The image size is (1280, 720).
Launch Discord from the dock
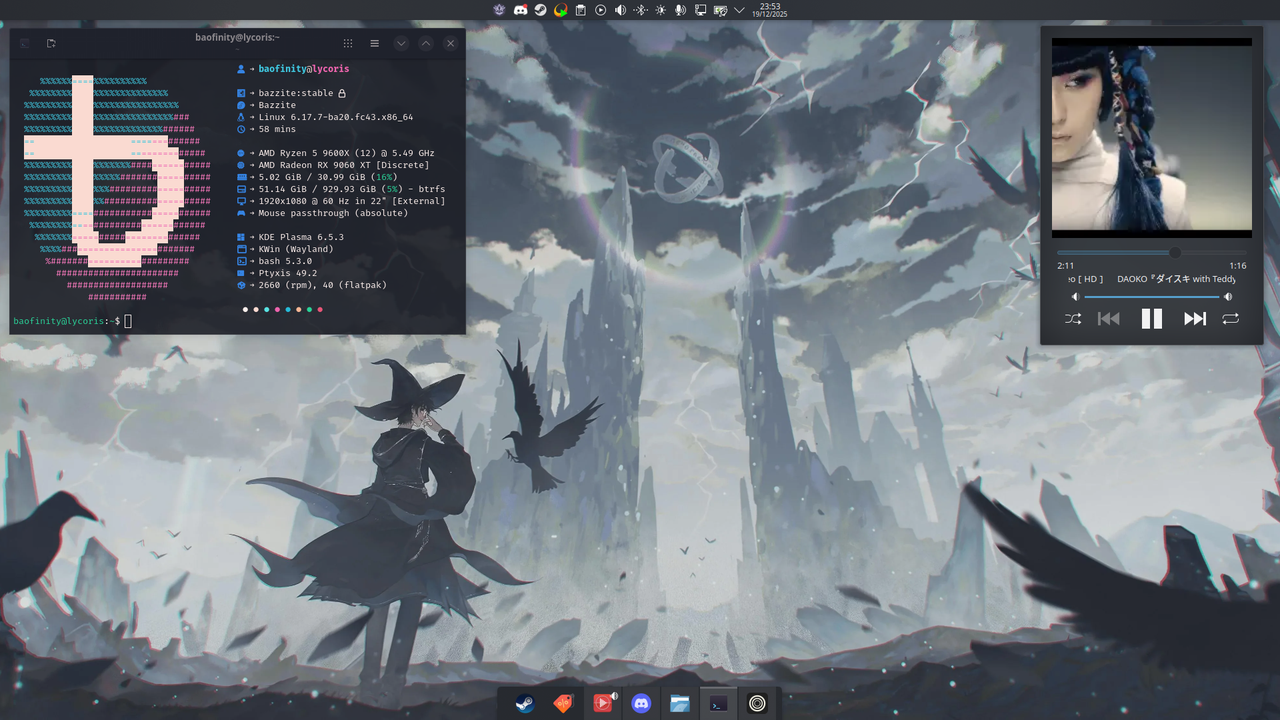[x=641, y=703]
